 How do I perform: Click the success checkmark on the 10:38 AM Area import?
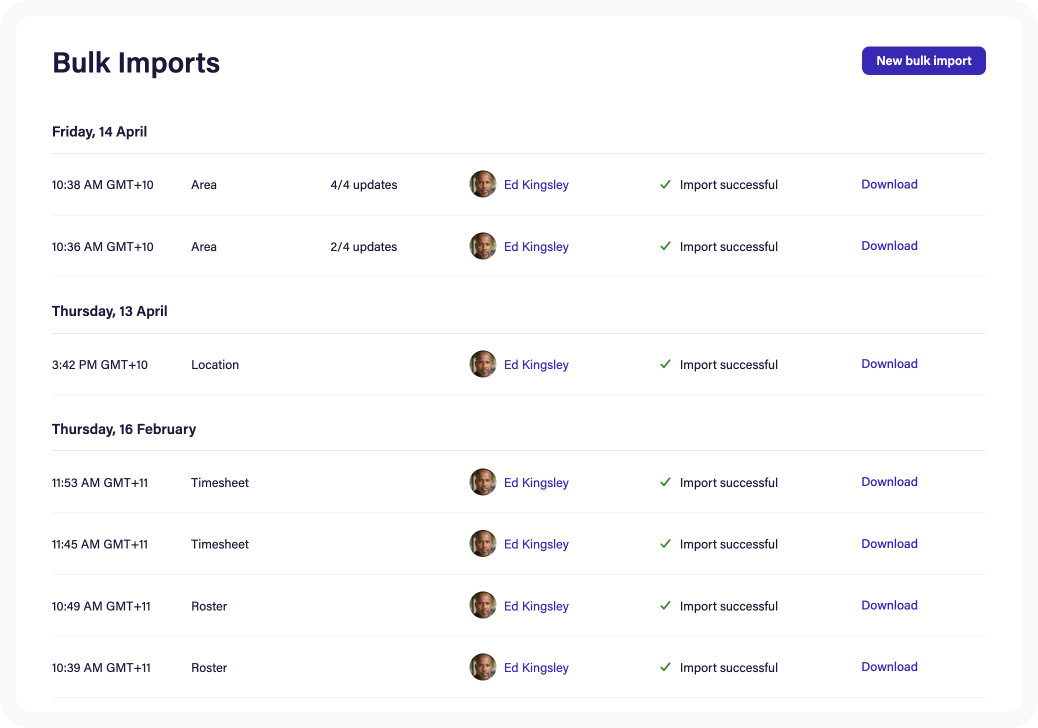pyautogui.click(x=666, y=184)
